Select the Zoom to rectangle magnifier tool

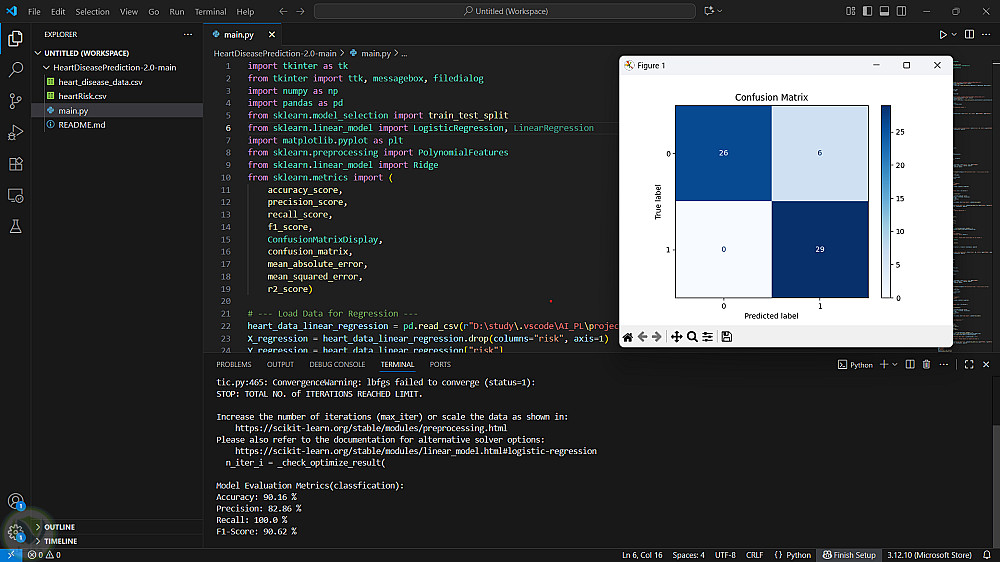pyautogui.click(x=692, y=337)
